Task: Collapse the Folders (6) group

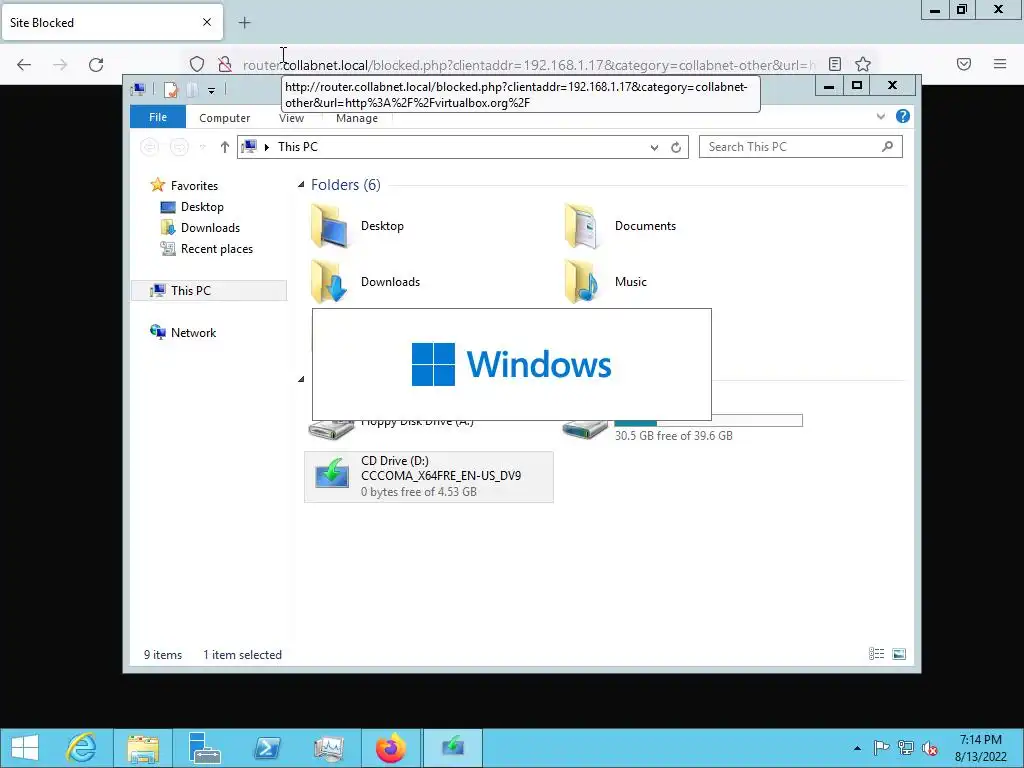Action: click(x=300, y=185)
